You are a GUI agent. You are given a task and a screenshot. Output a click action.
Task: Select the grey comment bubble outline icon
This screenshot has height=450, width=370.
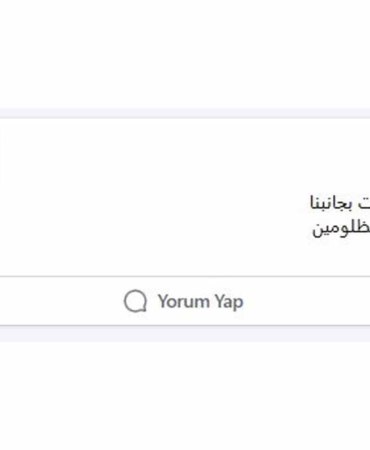(135, 301)
